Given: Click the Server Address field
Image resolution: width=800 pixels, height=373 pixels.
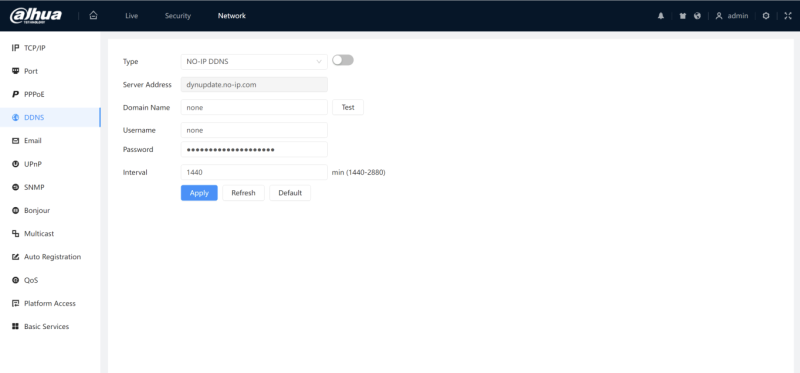Looking at the screenshot, I should pyautogui.click(x=254, y=85).
